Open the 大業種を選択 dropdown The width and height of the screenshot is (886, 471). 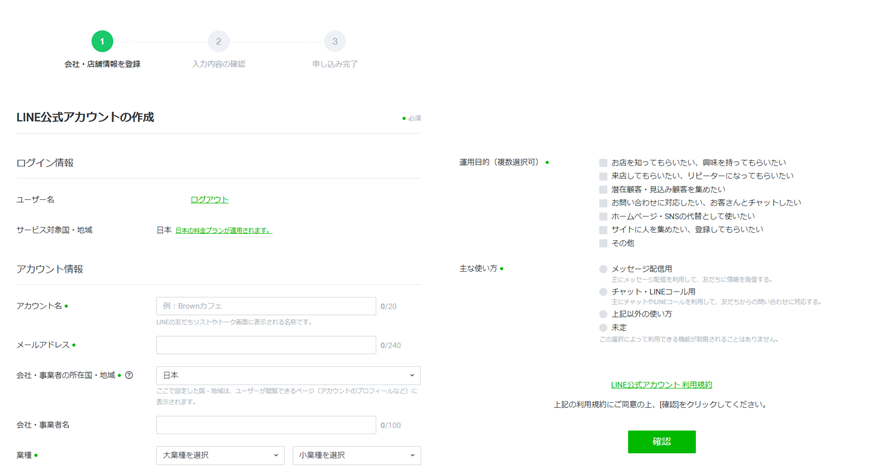click(220, 455)
